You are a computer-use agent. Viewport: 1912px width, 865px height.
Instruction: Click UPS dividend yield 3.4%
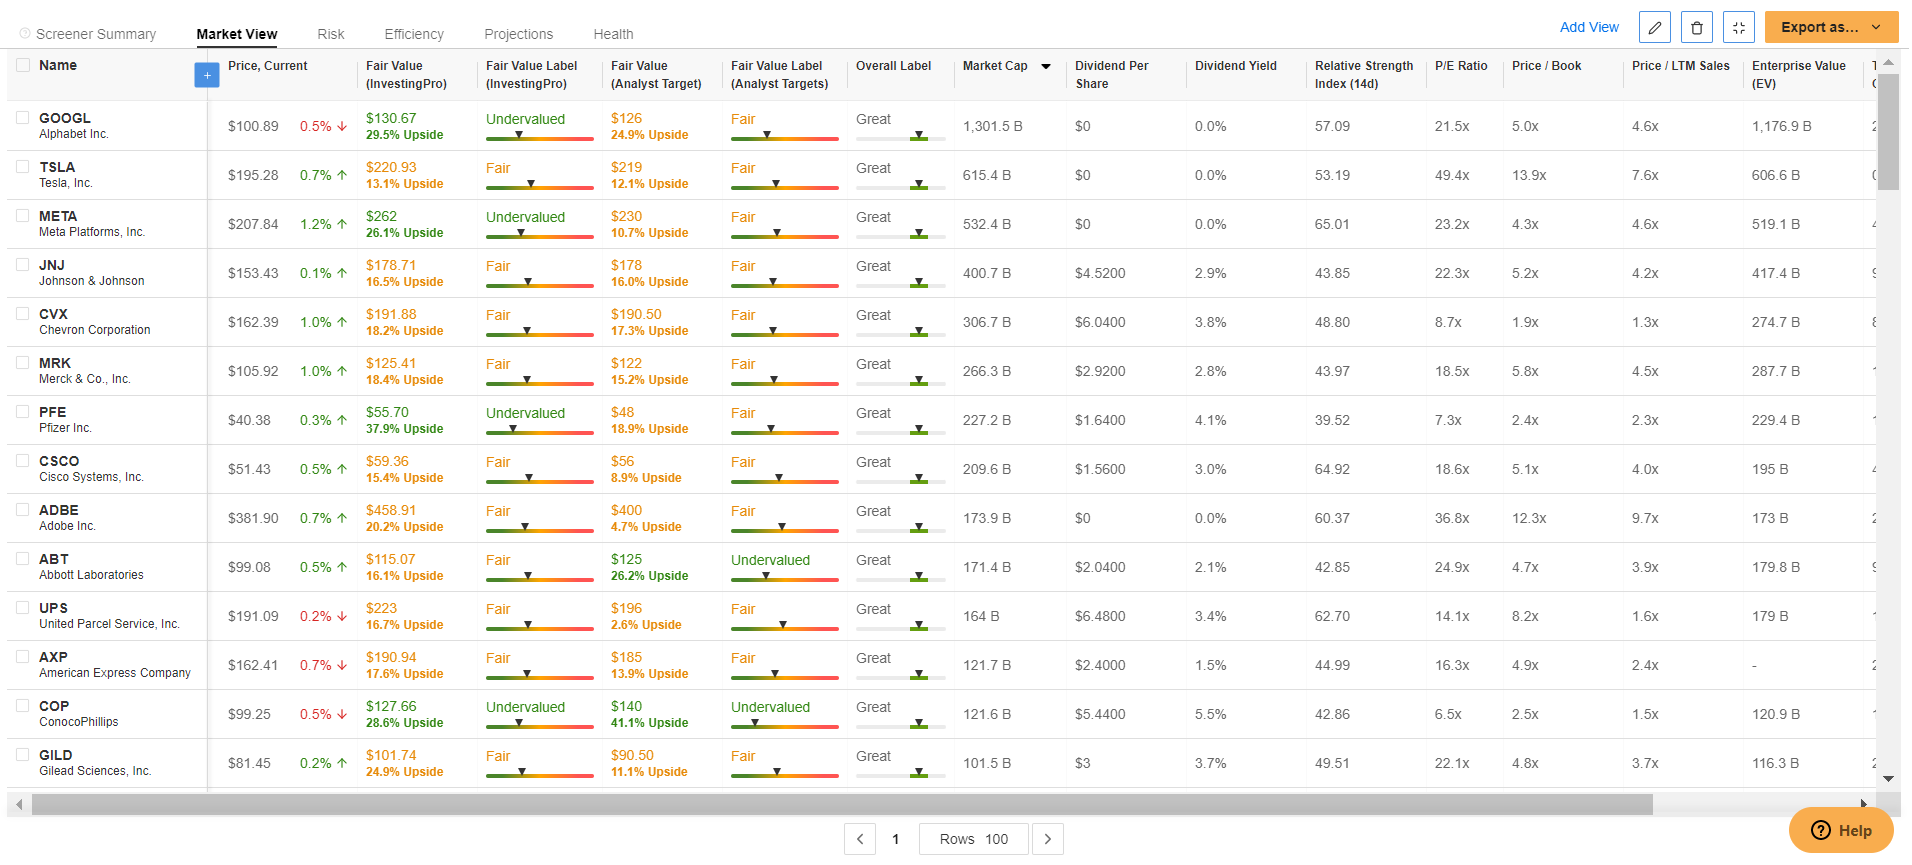[1210, 616]
